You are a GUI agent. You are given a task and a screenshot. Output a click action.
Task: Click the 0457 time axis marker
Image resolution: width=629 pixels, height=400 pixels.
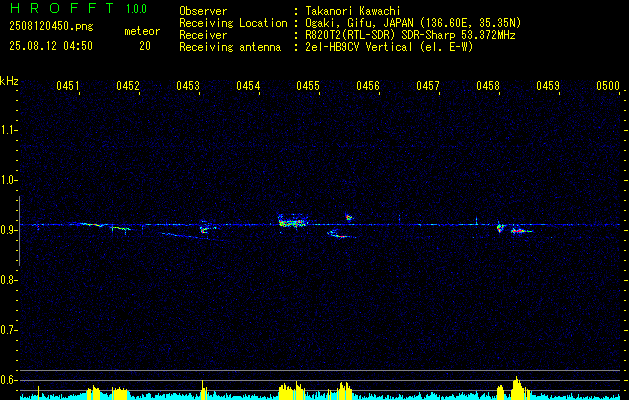point(428,85)
